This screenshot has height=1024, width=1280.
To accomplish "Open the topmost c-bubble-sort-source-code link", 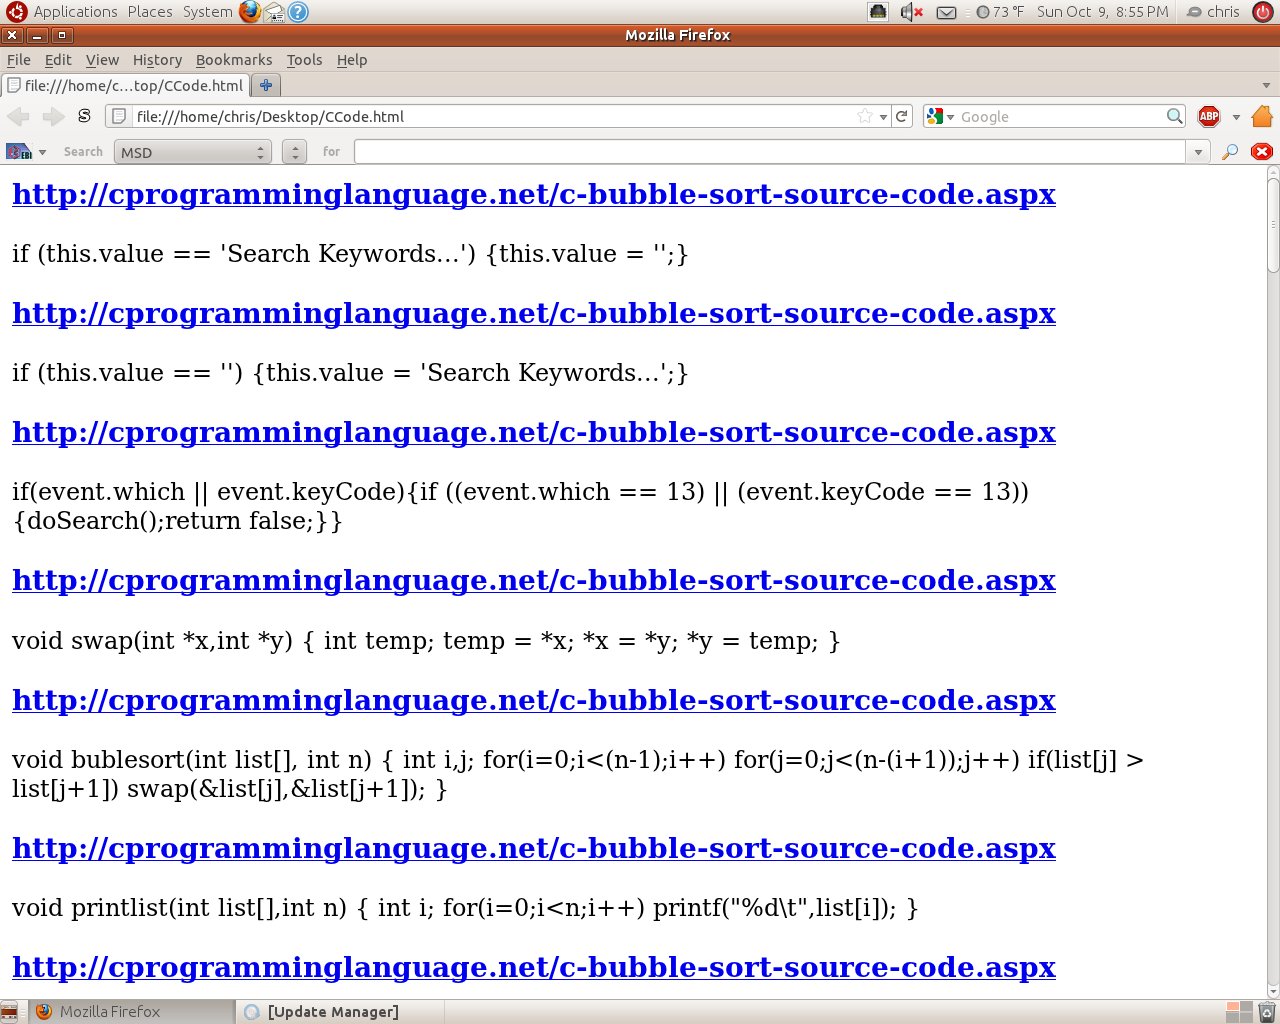I will pos(534,195).
